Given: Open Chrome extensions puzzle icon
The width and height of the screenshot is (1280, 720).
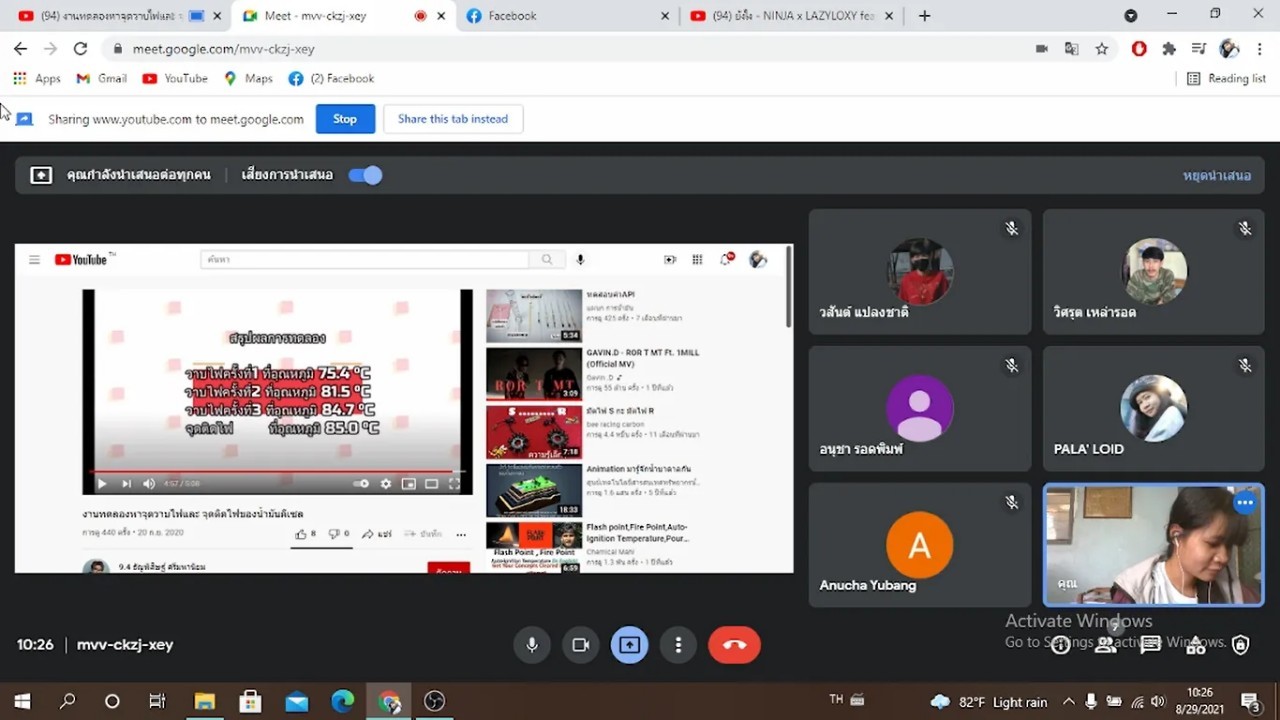Looking at the screenshot, I should point(1169,49).
